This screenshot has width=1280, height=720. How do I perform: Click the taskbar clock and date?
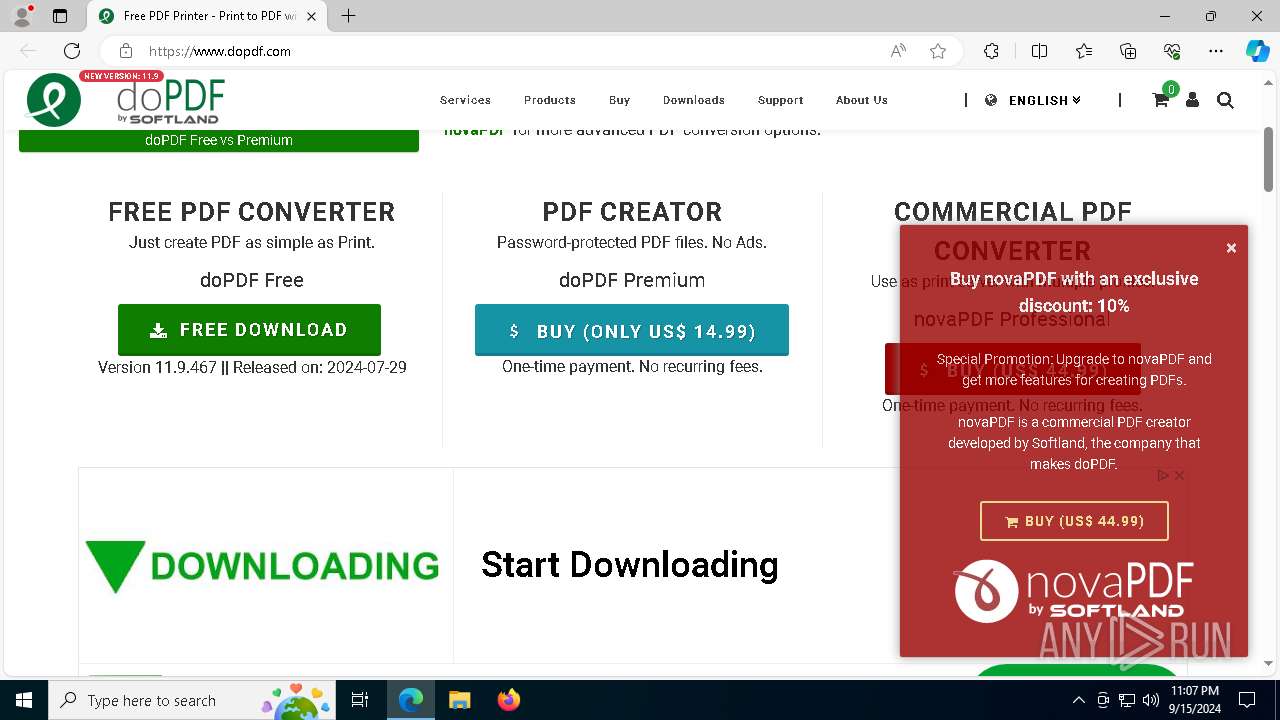tap(1195, 700)
